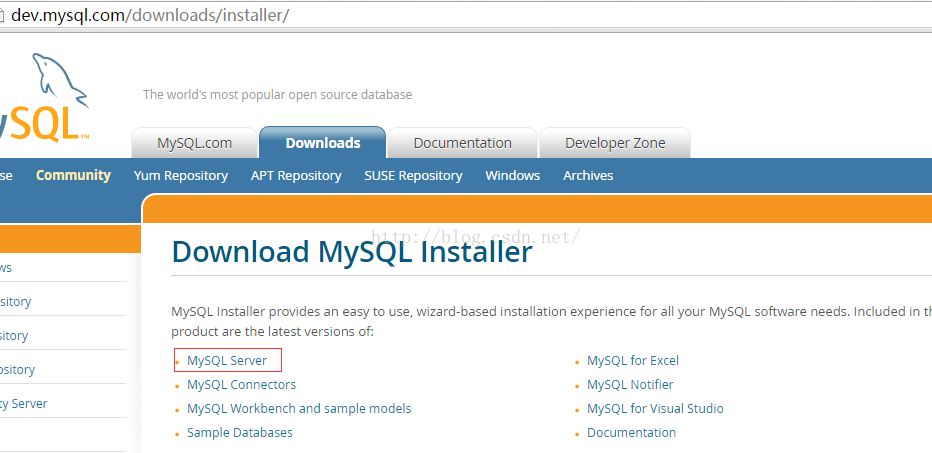The image size is (932, 453).
Task: Open the MySQL for Excel link
Action: (632, 360)
